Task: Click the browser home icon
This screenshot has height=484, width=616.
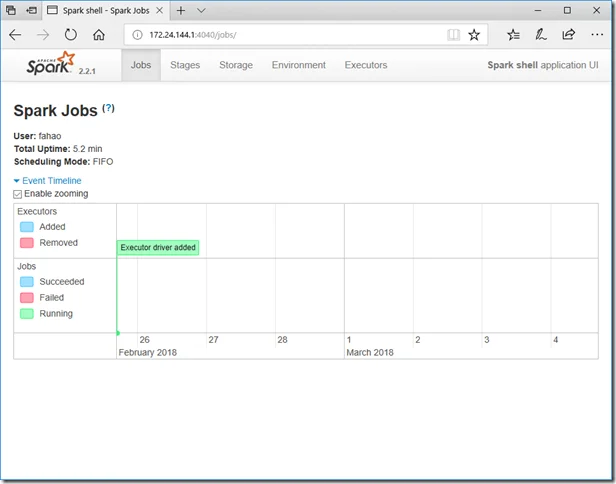Action: (99, 34)
